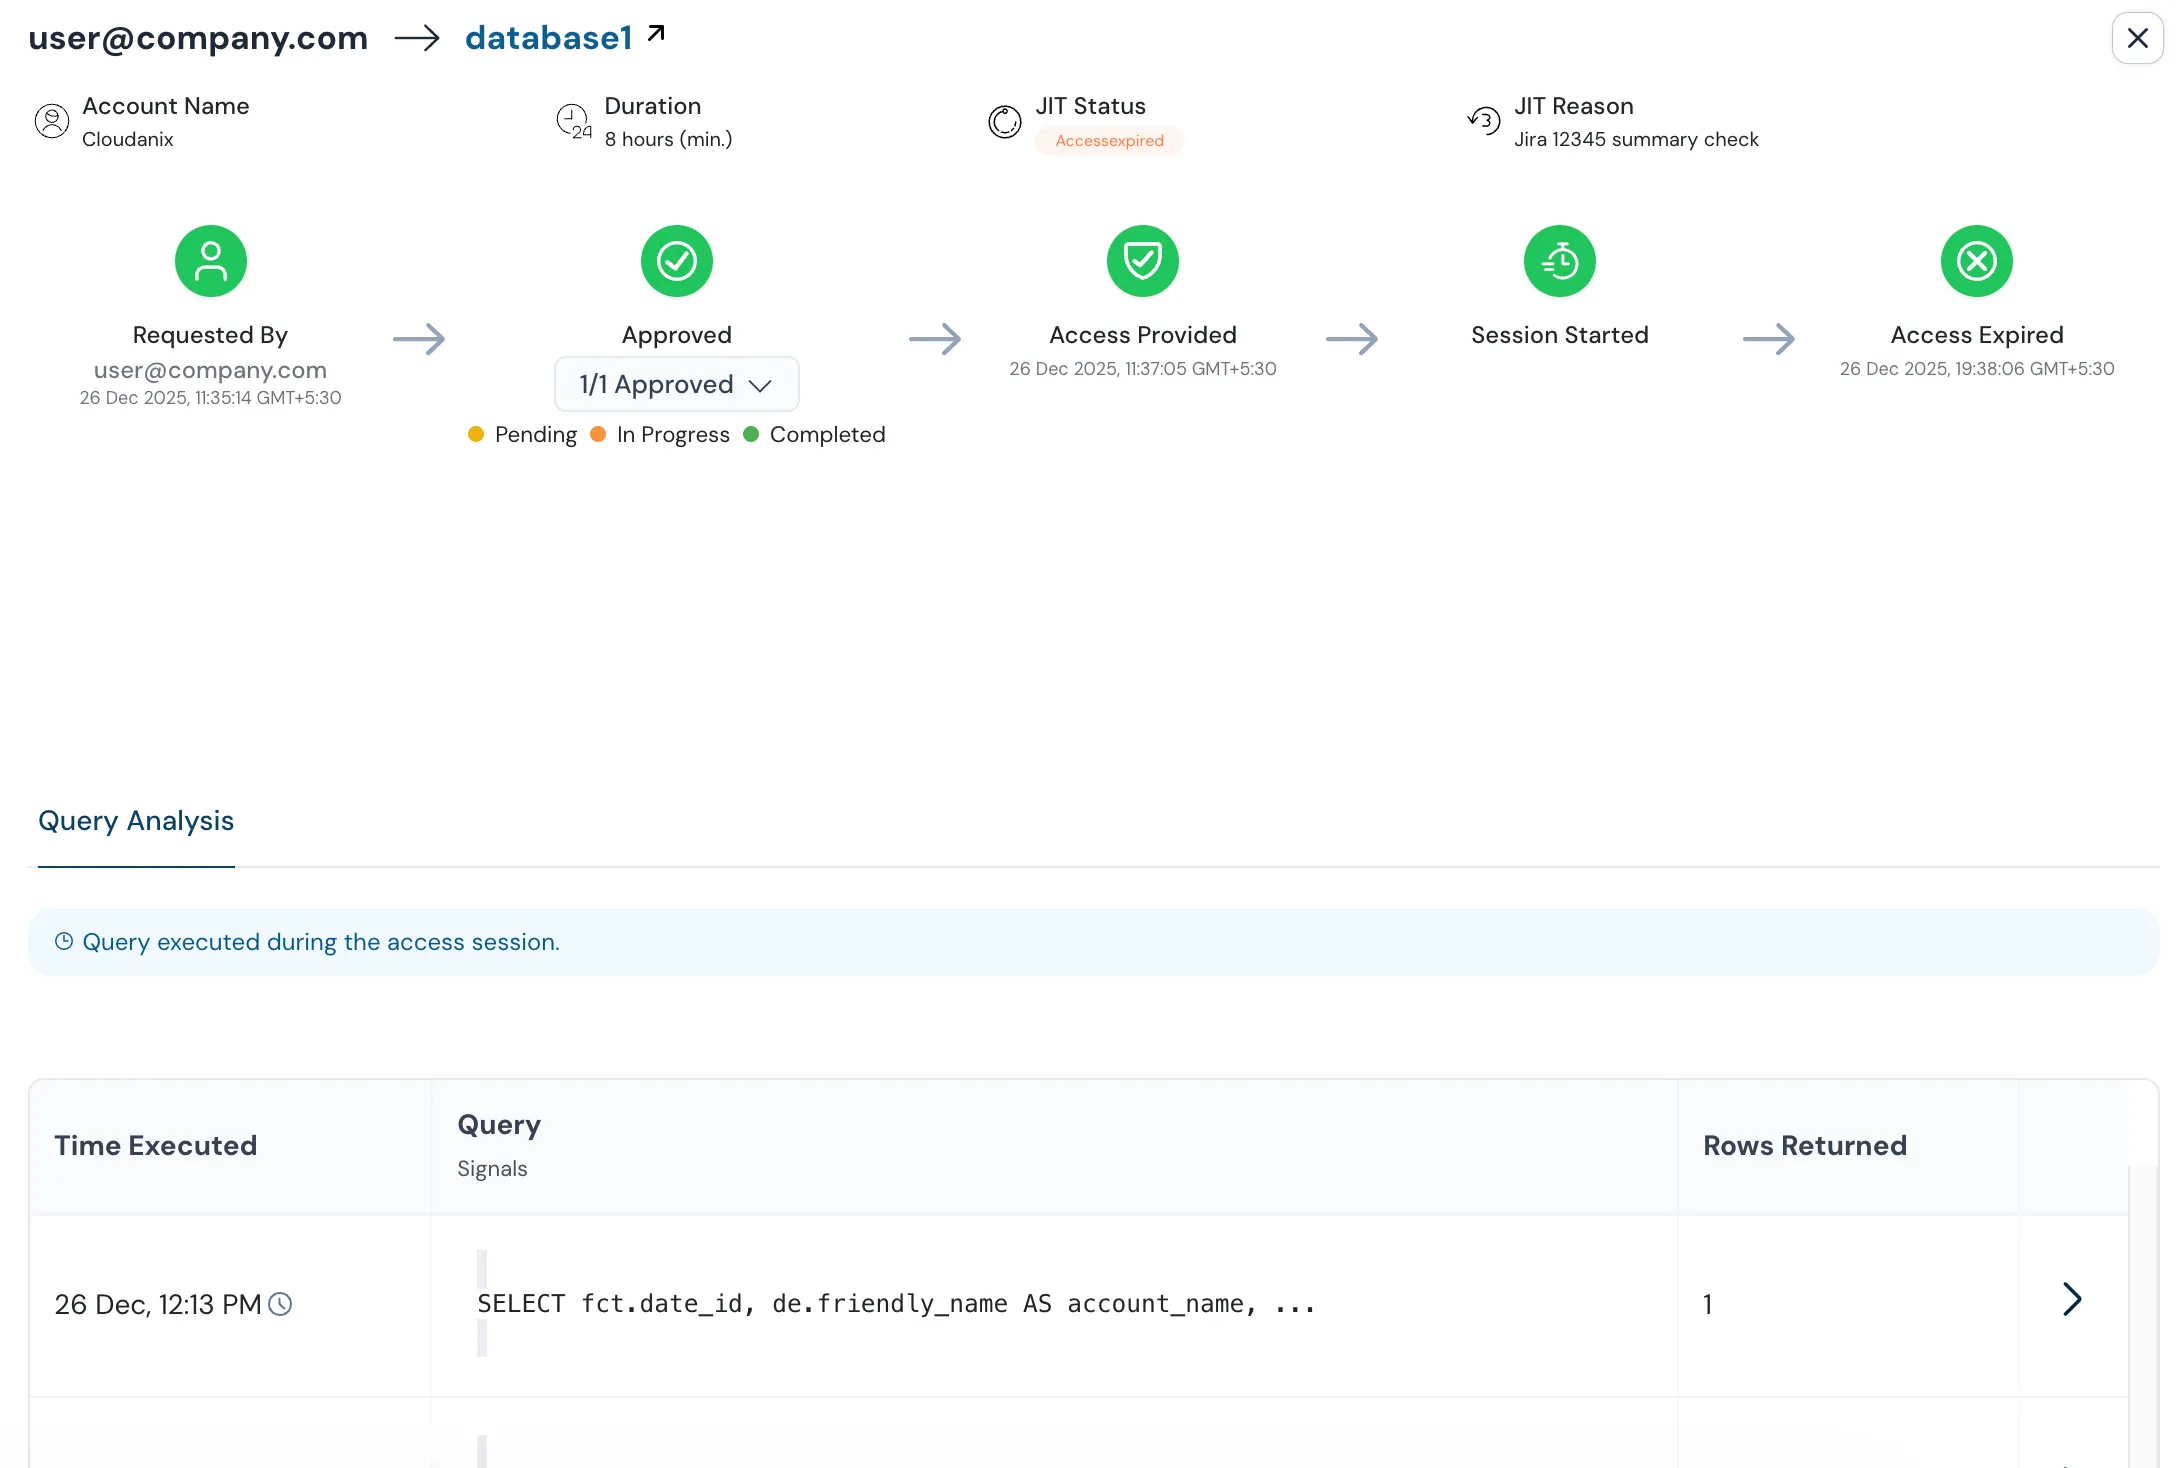Click the JIT Reason history icon
2176x1468 pixels.
coord(1483,121)
